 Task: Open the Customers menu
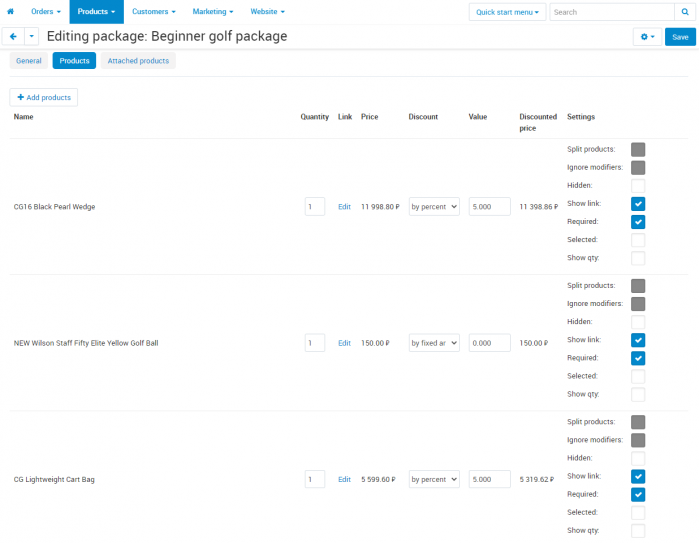pos(154,12)
